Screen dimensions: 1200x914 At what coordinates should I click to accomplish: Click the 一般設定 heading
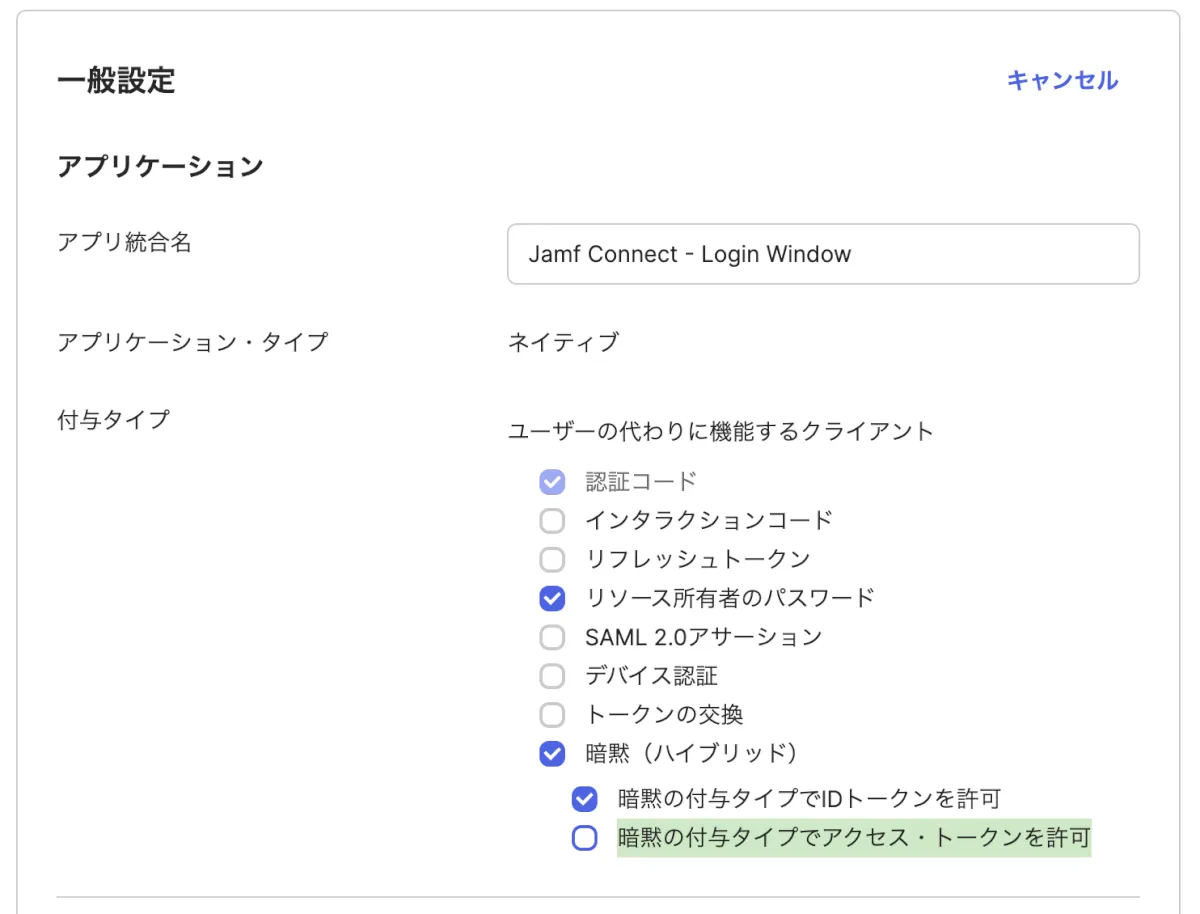tap(116, 80)
